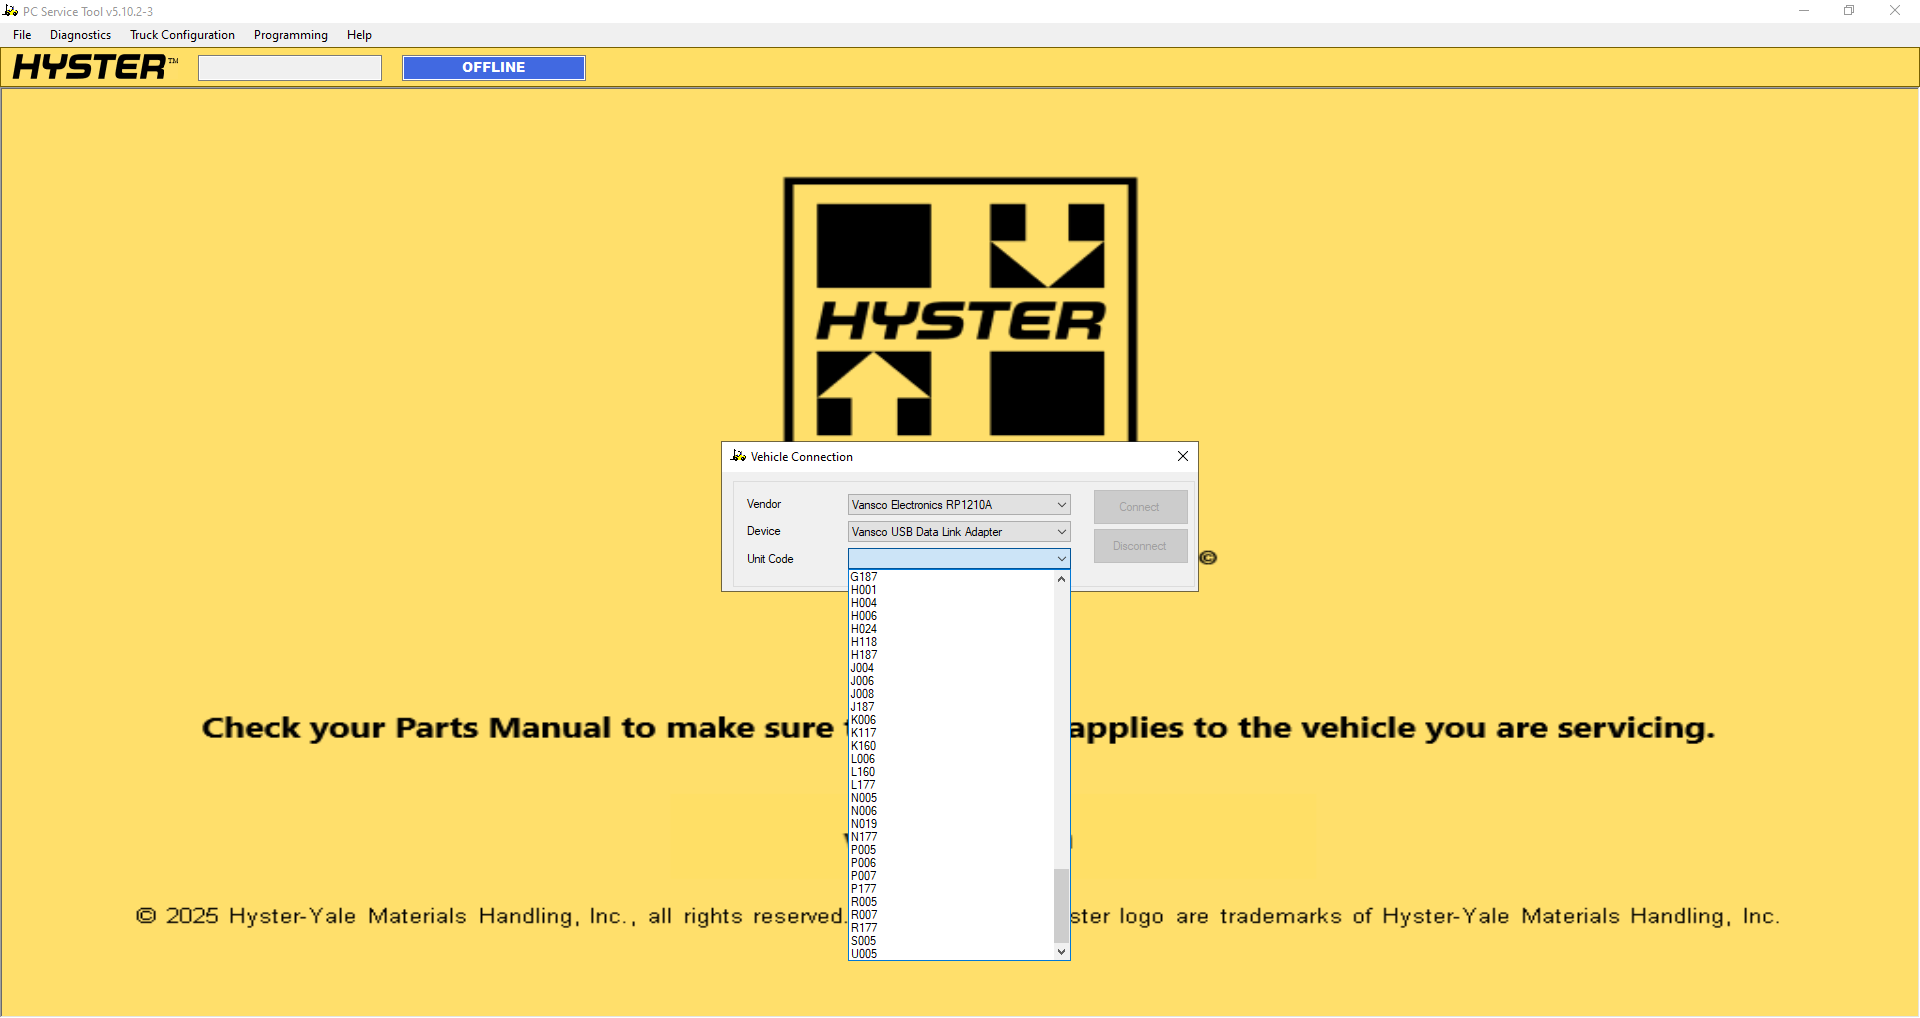Open the File menu
This screenshot has width=1920, height=1018.
[22, 35]
